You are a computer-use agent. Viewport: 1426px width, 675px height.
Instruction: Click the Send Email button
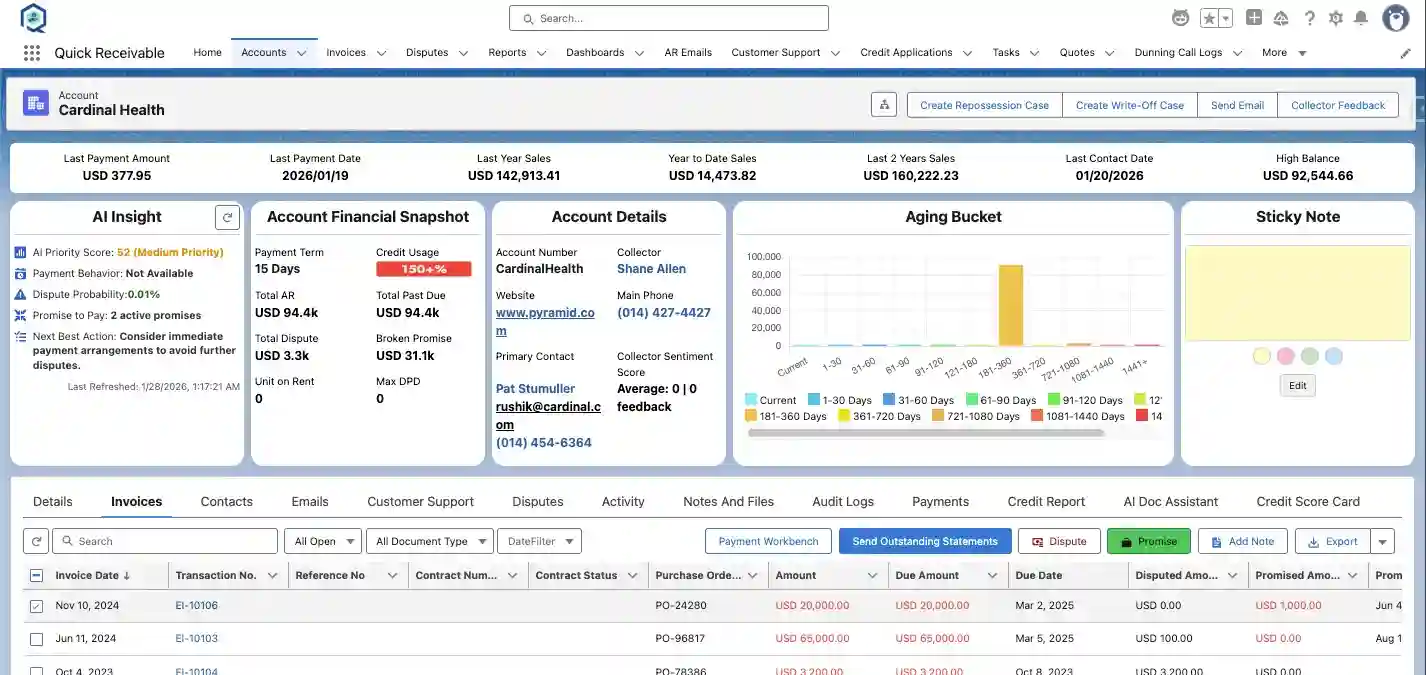pyautogui.click(x=1237, y=105)
